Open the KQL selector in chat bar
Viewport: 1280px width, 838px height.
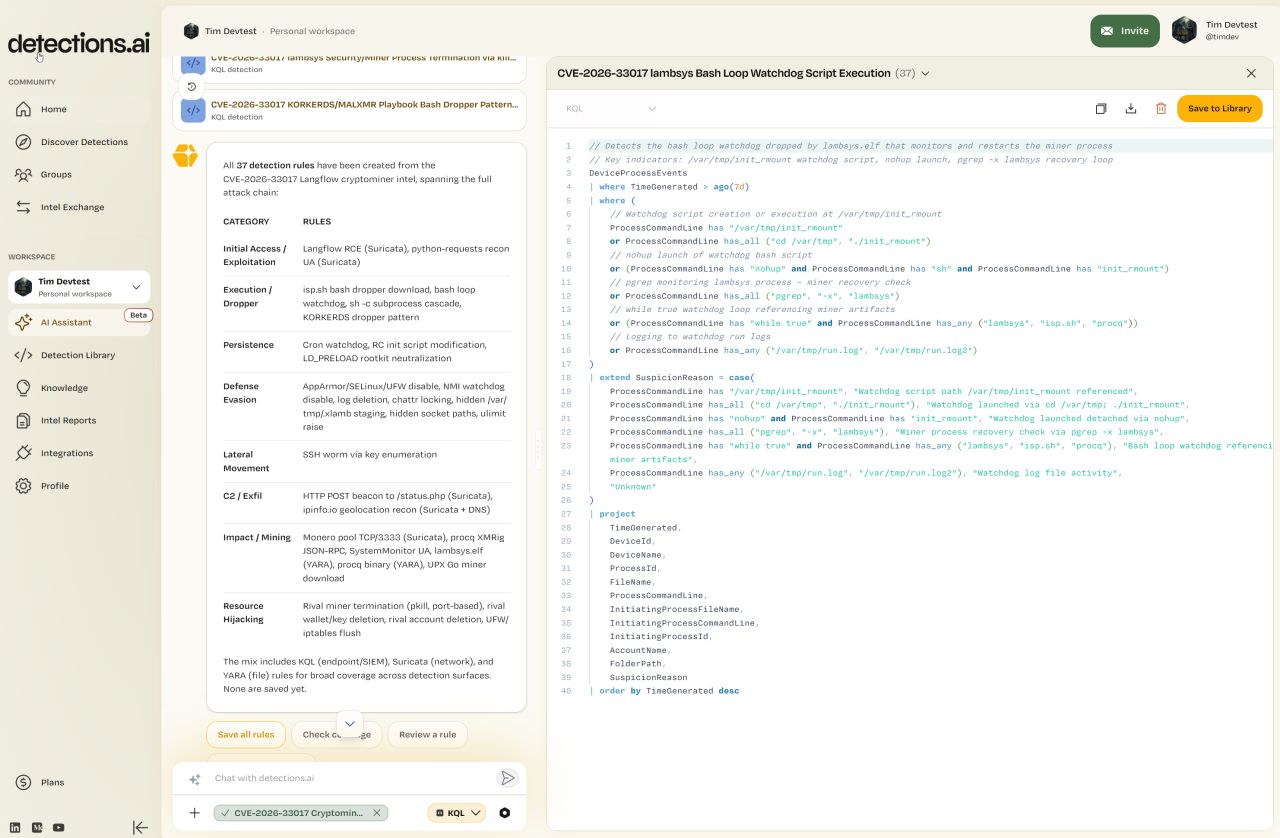(x=457, y=813)
